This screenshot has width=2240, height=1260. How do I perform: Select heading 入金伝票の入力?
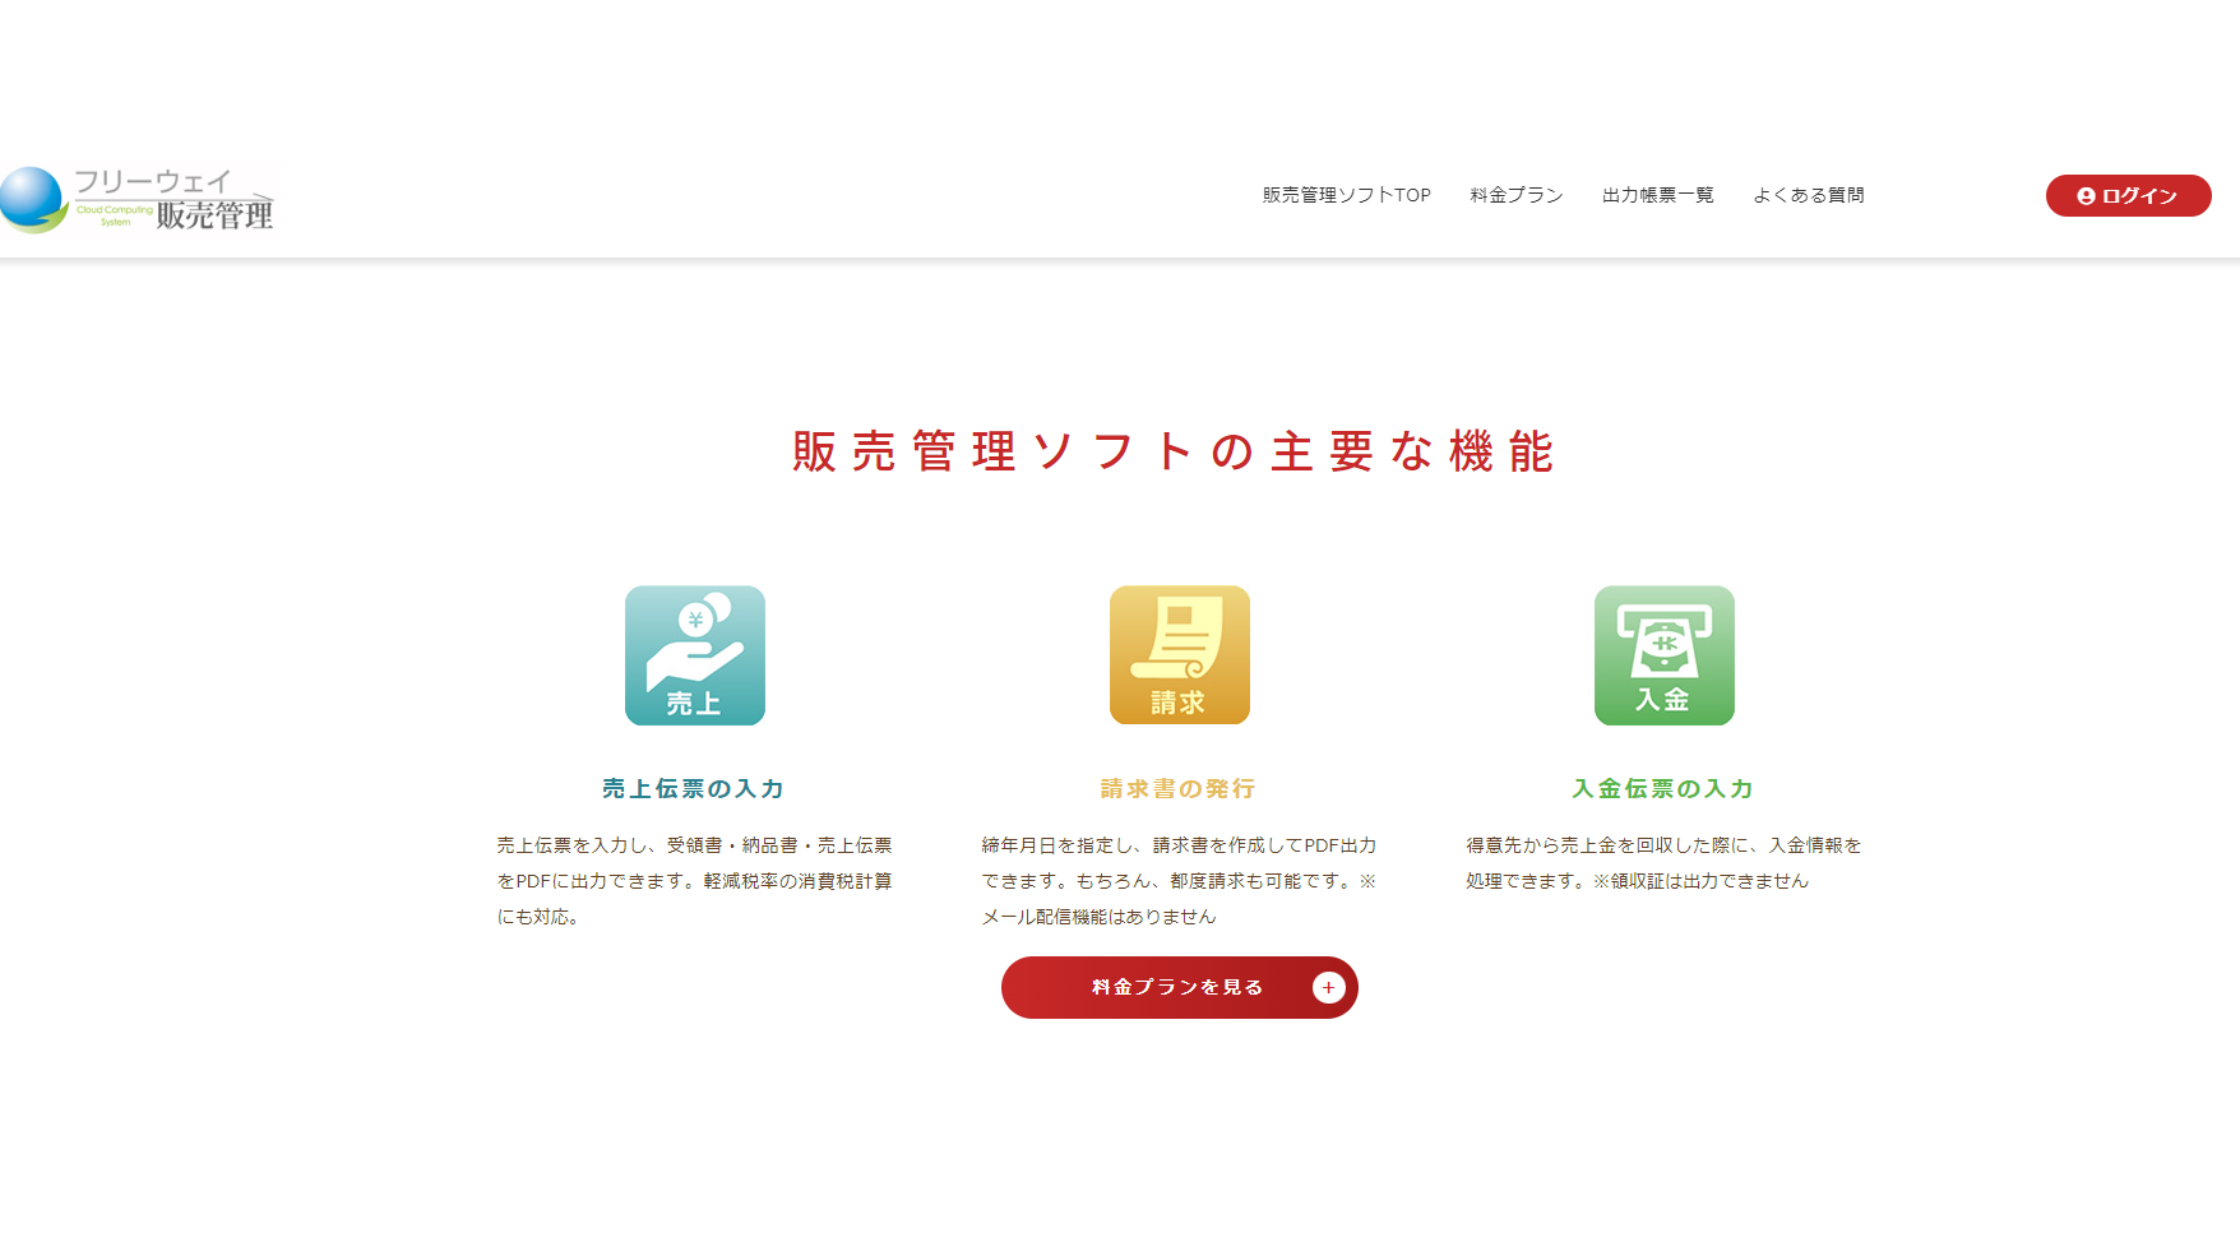click(x=1663, y=789)
